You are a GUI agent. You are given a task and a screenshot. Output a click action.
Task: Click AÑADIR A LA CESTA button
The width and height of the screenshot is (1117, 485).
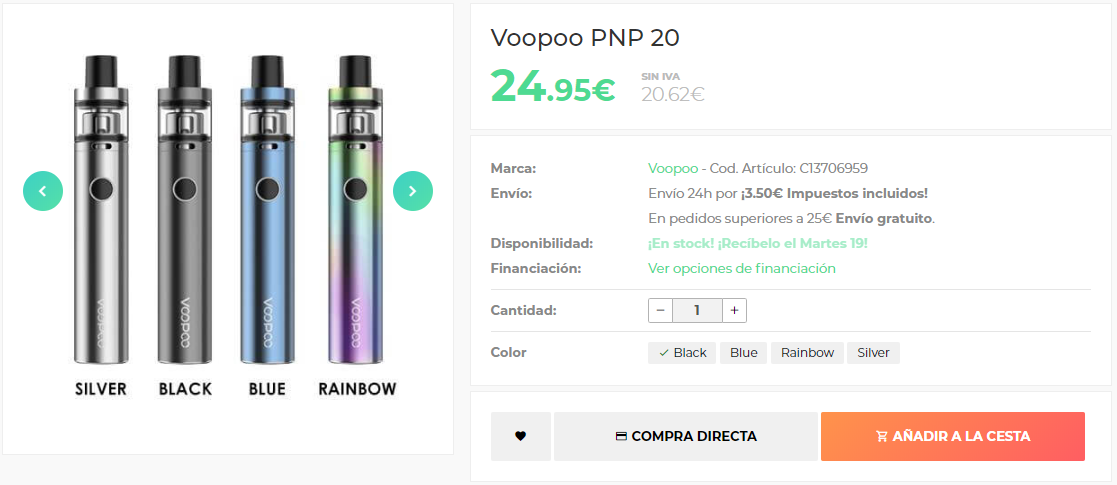[x=953, y=437]
